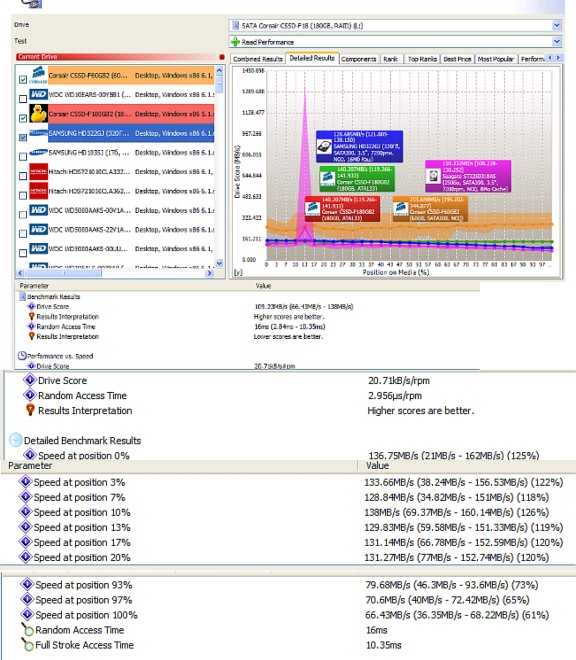This screenshot has width=576, height=660.
Task: Click the WD logo beside WDC WD10EARS
Action: pos(38,94)
